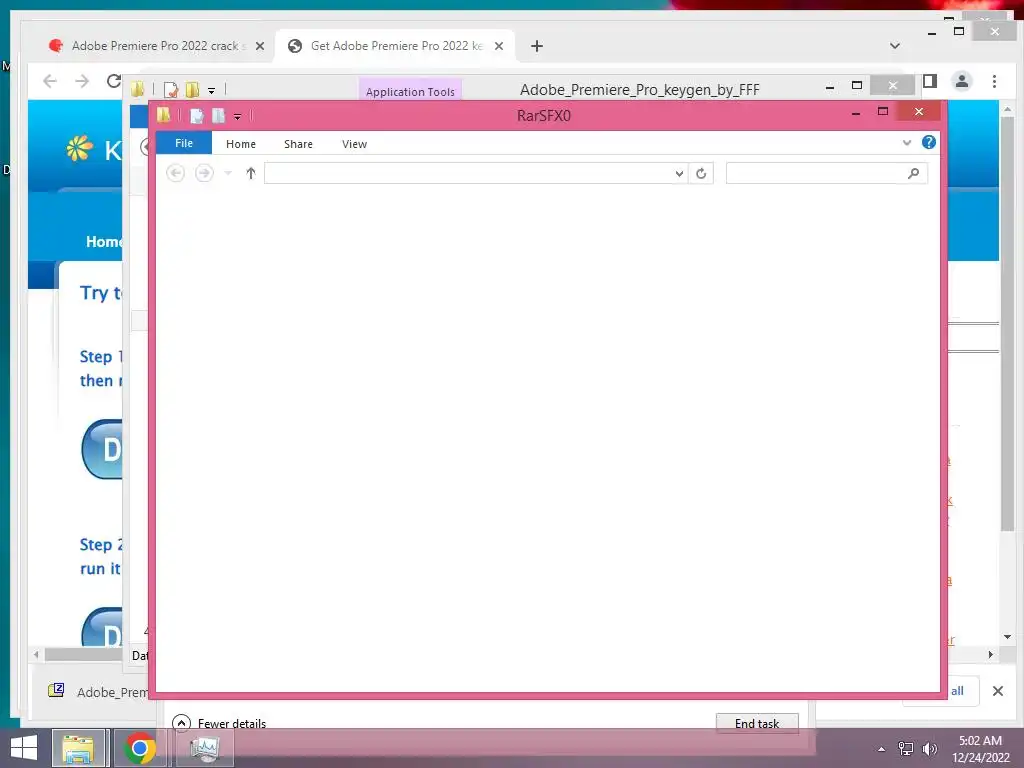The image size is (1024, 768).
Task: Click the search magnifier icon in RarSFX0
Action: pos(914,173)
